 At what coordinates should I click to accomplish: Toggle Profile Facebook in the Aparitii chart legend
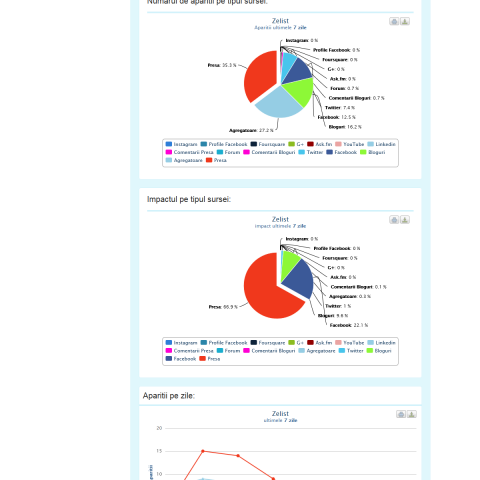(224, 144)
